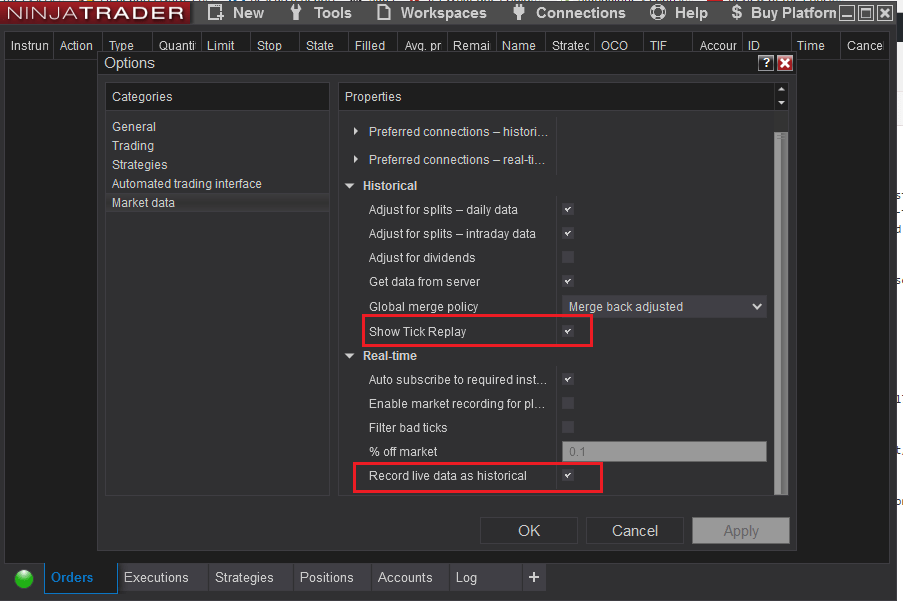Click Properties panel up arrow
The height and width of the screenshot is (601, 903).
[781, 89]
